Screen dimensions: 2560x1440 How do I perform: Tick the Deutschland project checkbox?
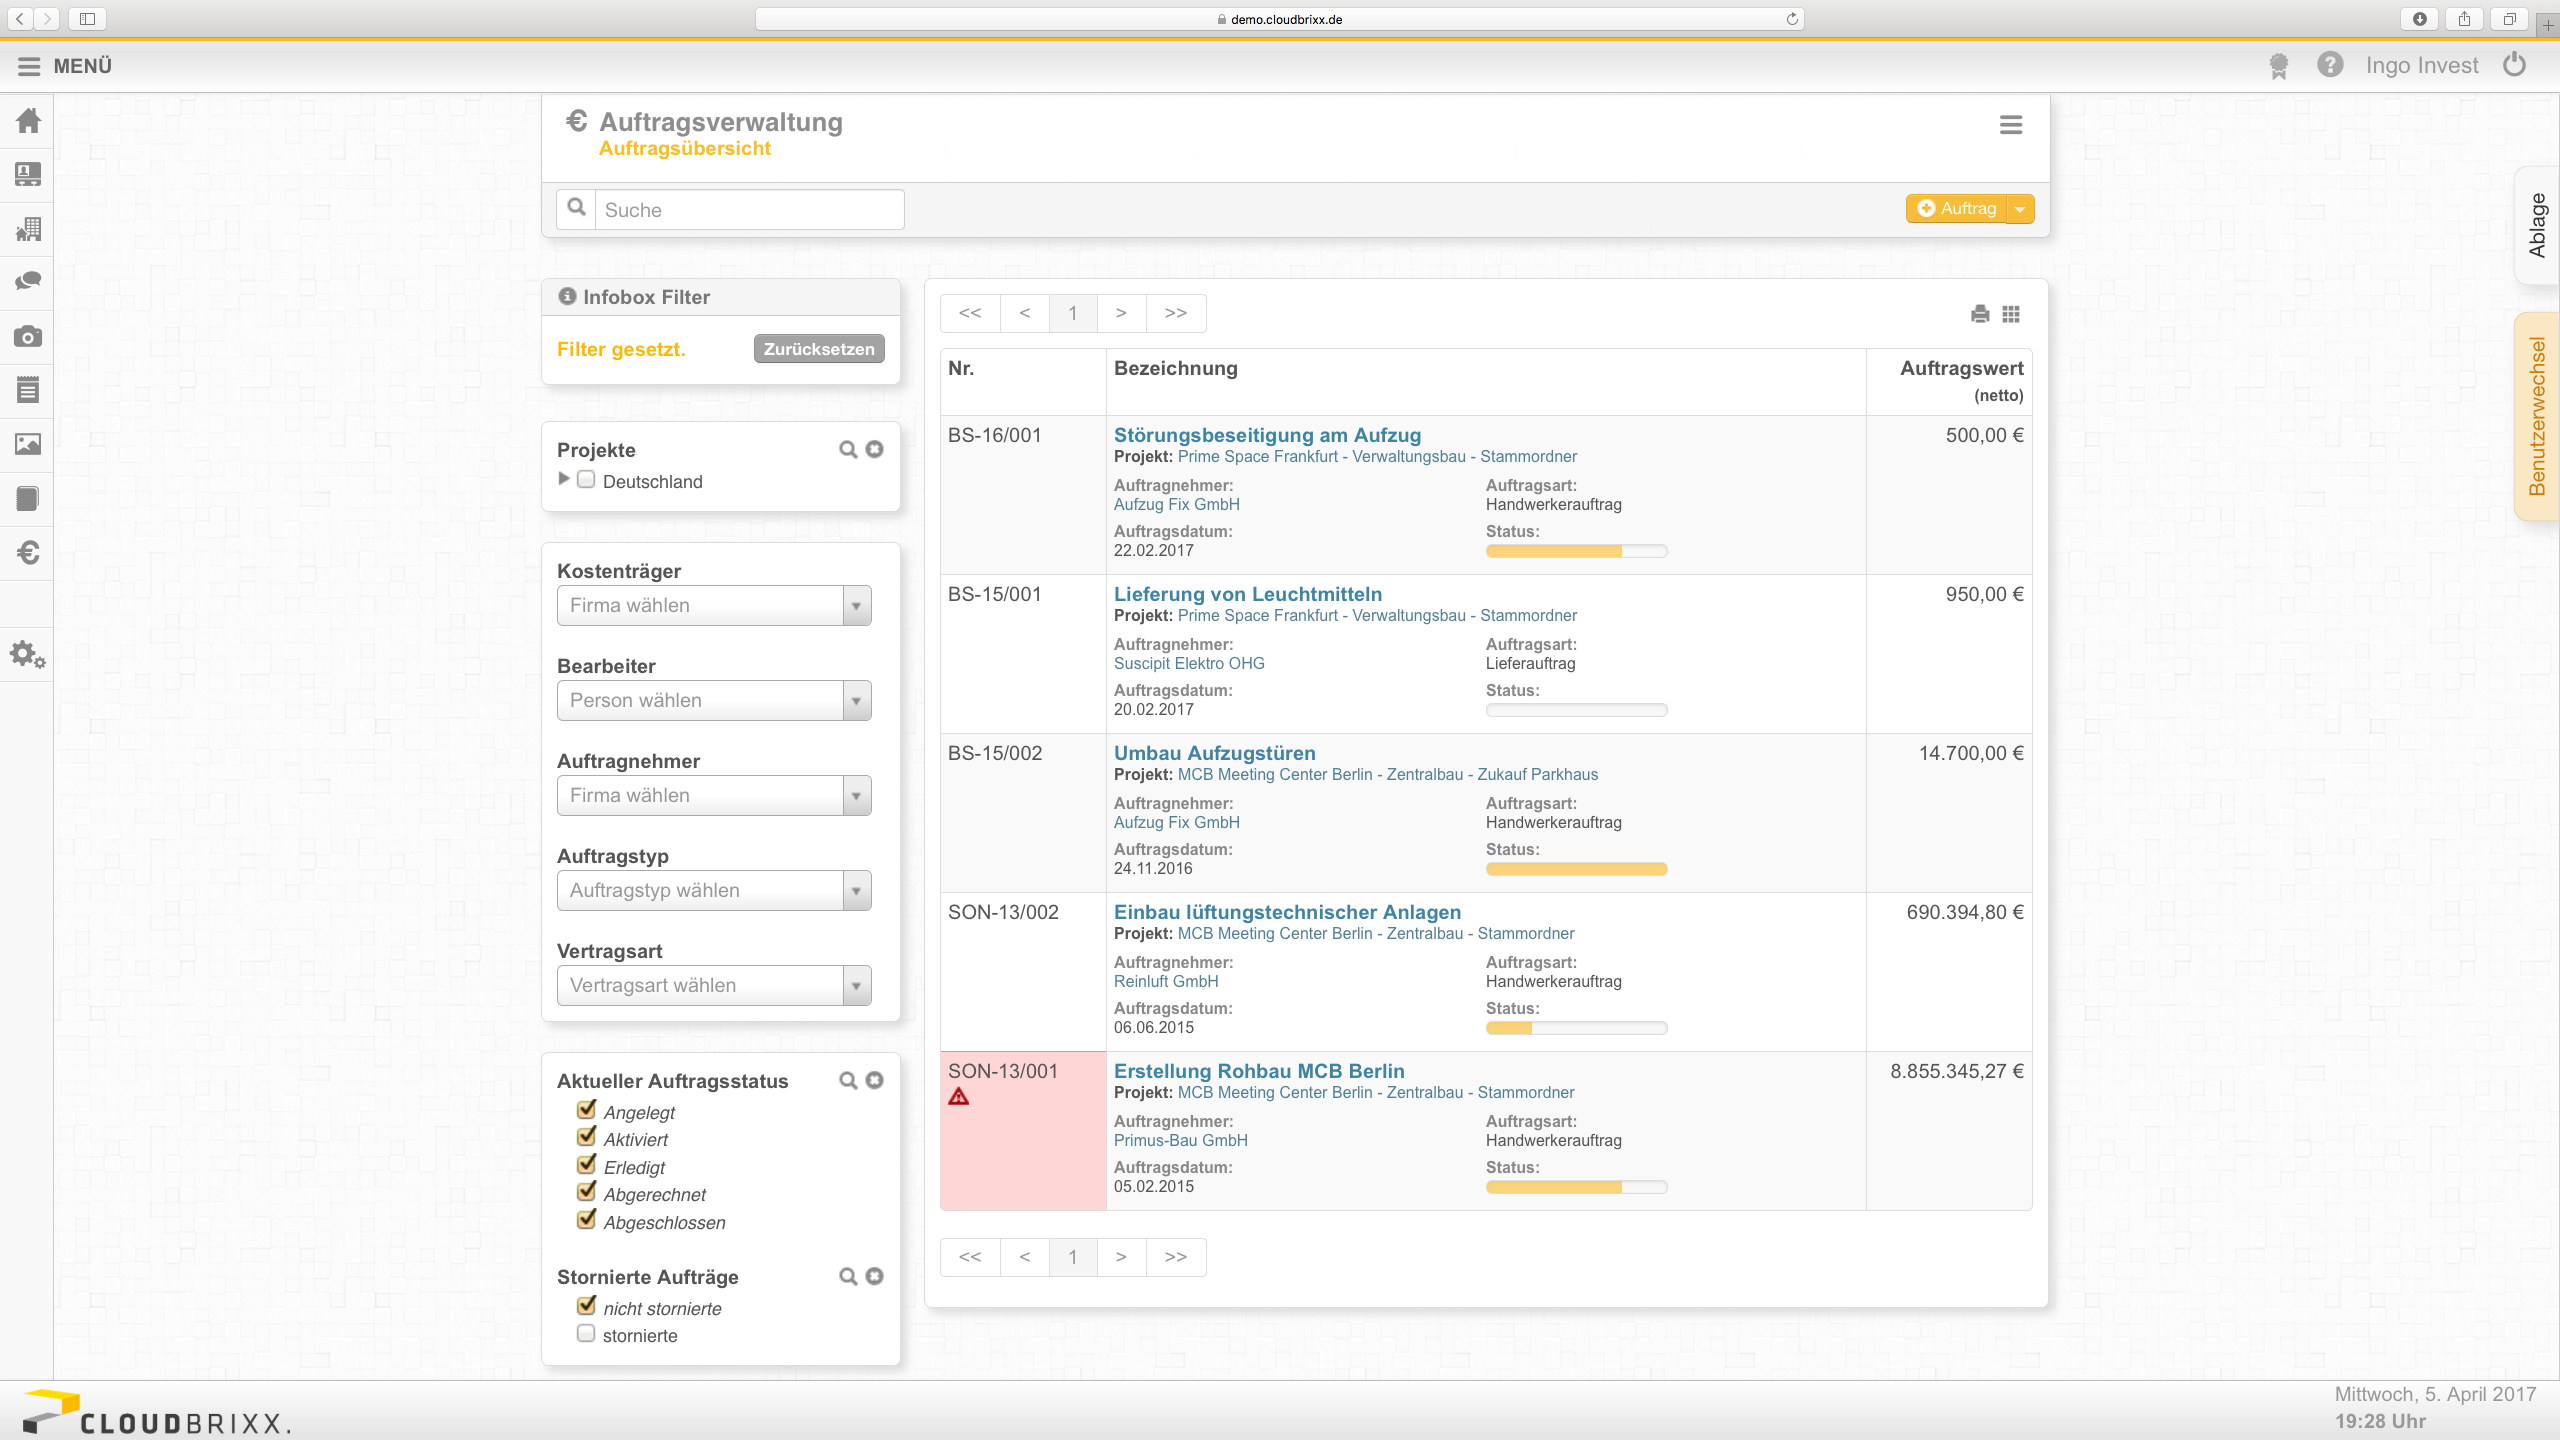(x=586, y=480)
